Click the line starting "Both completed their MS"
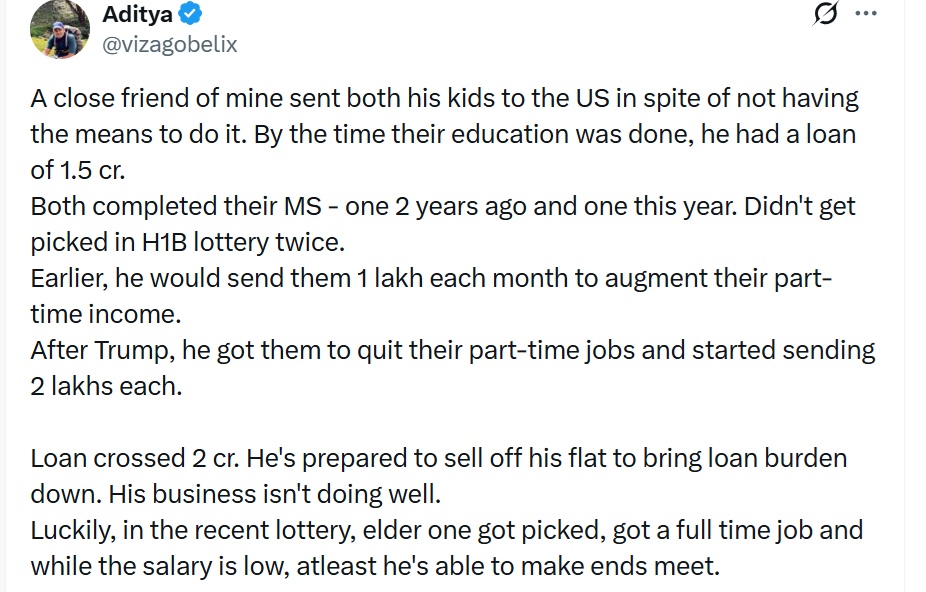Image resolution: width=926 pixels, height=592 pixels. pos(443,207)
